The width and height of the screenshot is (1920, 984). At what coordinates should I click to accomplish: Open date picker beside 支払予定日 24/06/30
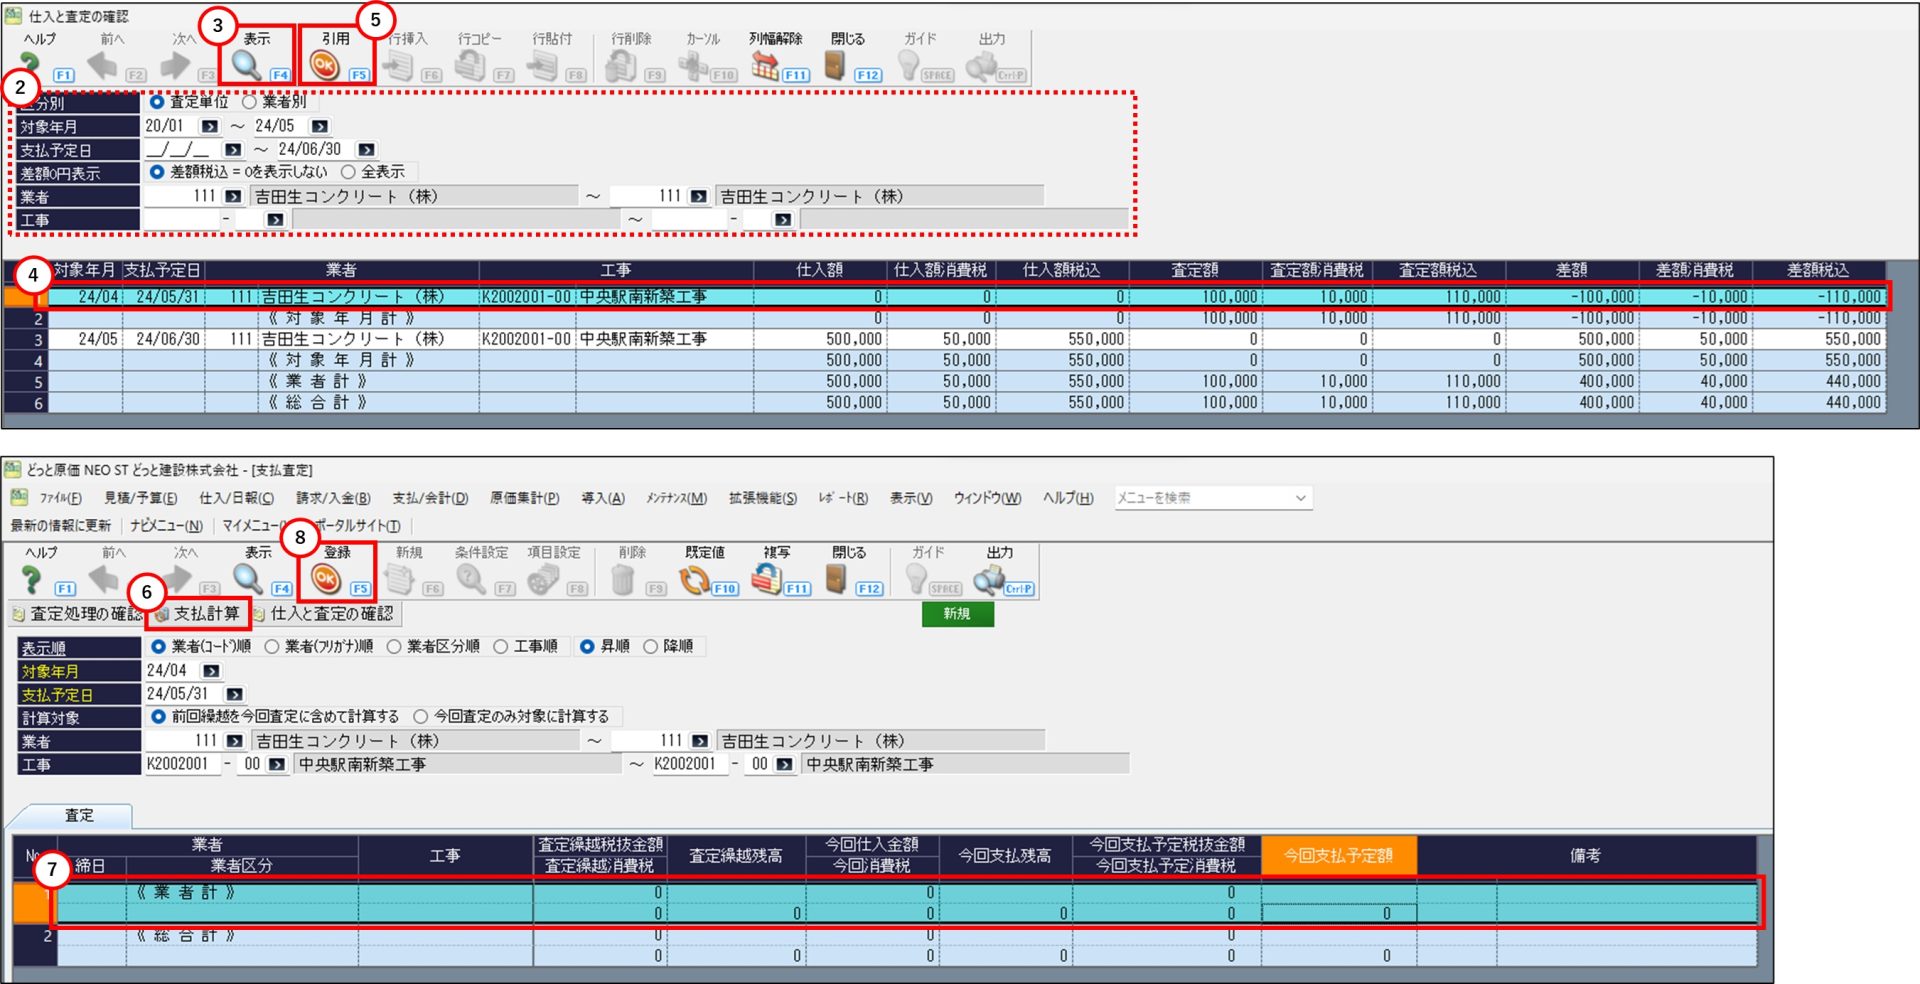(x=366, y=150)
